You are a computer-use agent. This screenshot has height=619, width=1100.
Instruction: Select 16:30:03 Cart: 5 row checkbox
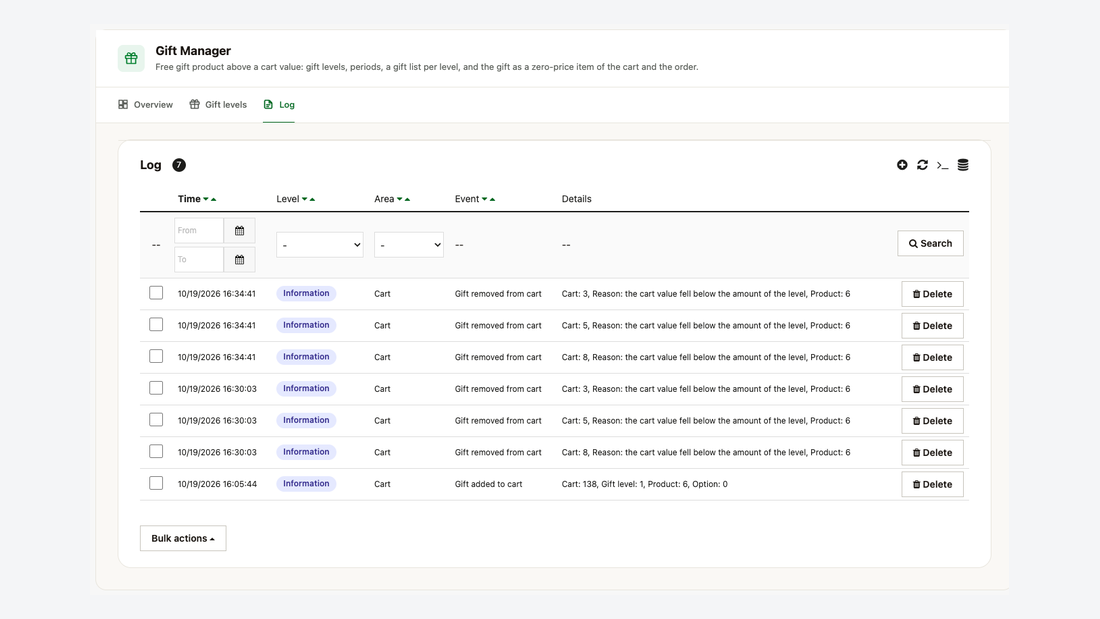tap(156, 420)
